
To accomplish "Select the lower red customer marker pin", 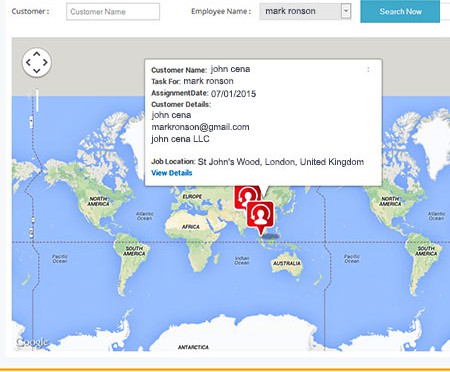I will (260, 217).
